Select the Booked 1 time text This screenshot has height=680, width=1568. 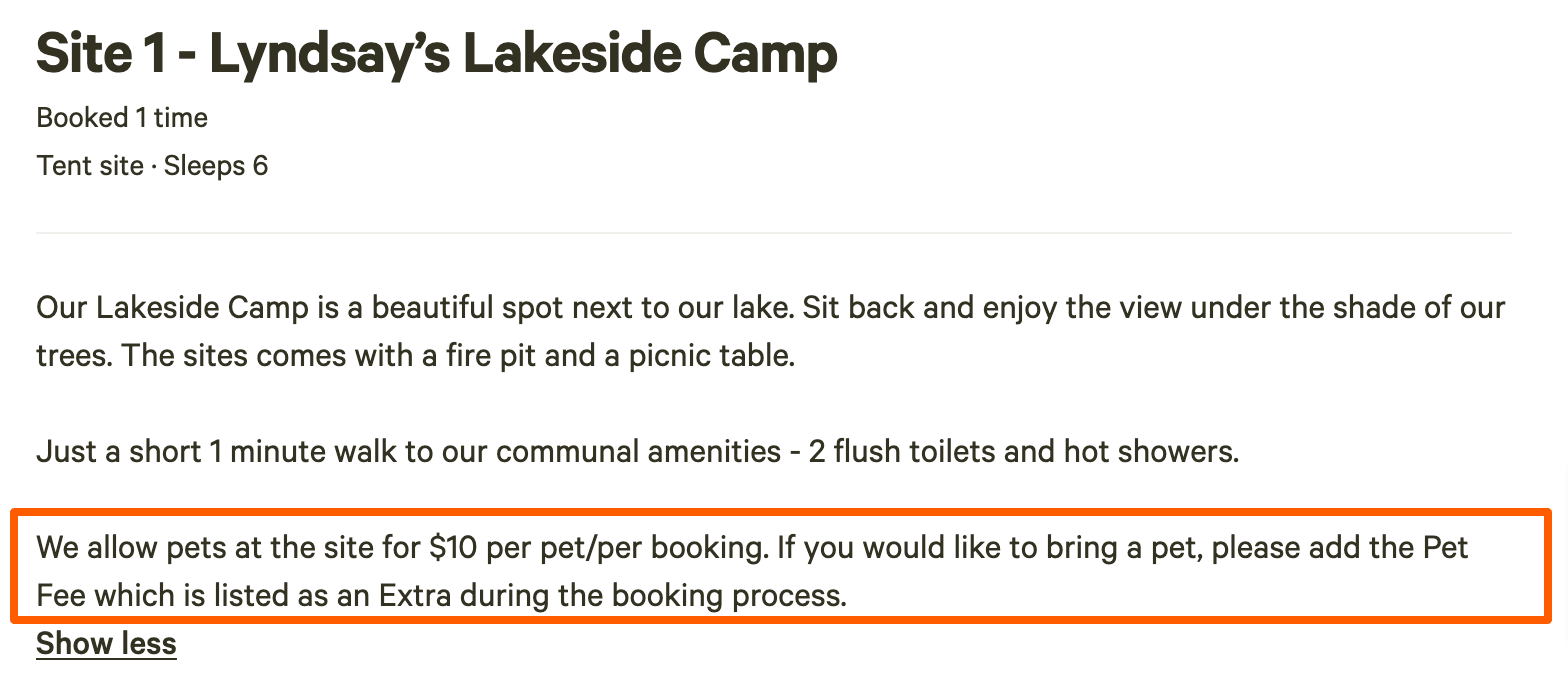(x=122, y=118)
